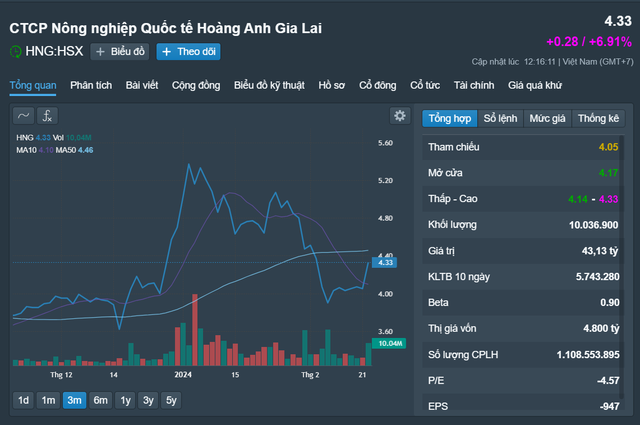
Task: Show the Mức giá panel tab
Action: point(547,118)
